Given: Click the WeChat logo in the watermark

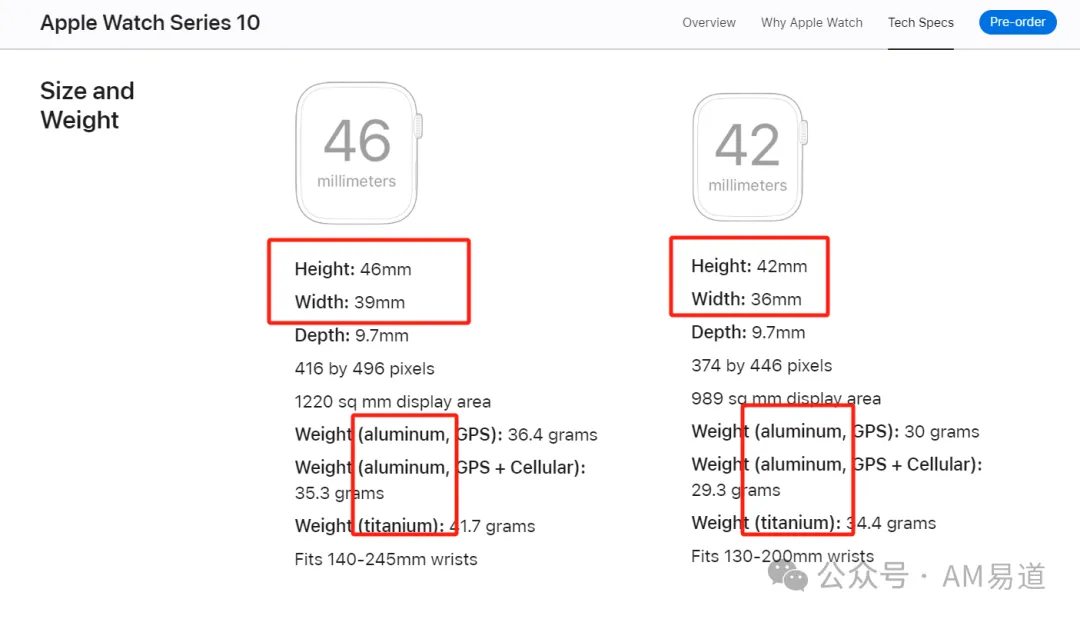Looking at the screenshot, I should click(788, 576).
